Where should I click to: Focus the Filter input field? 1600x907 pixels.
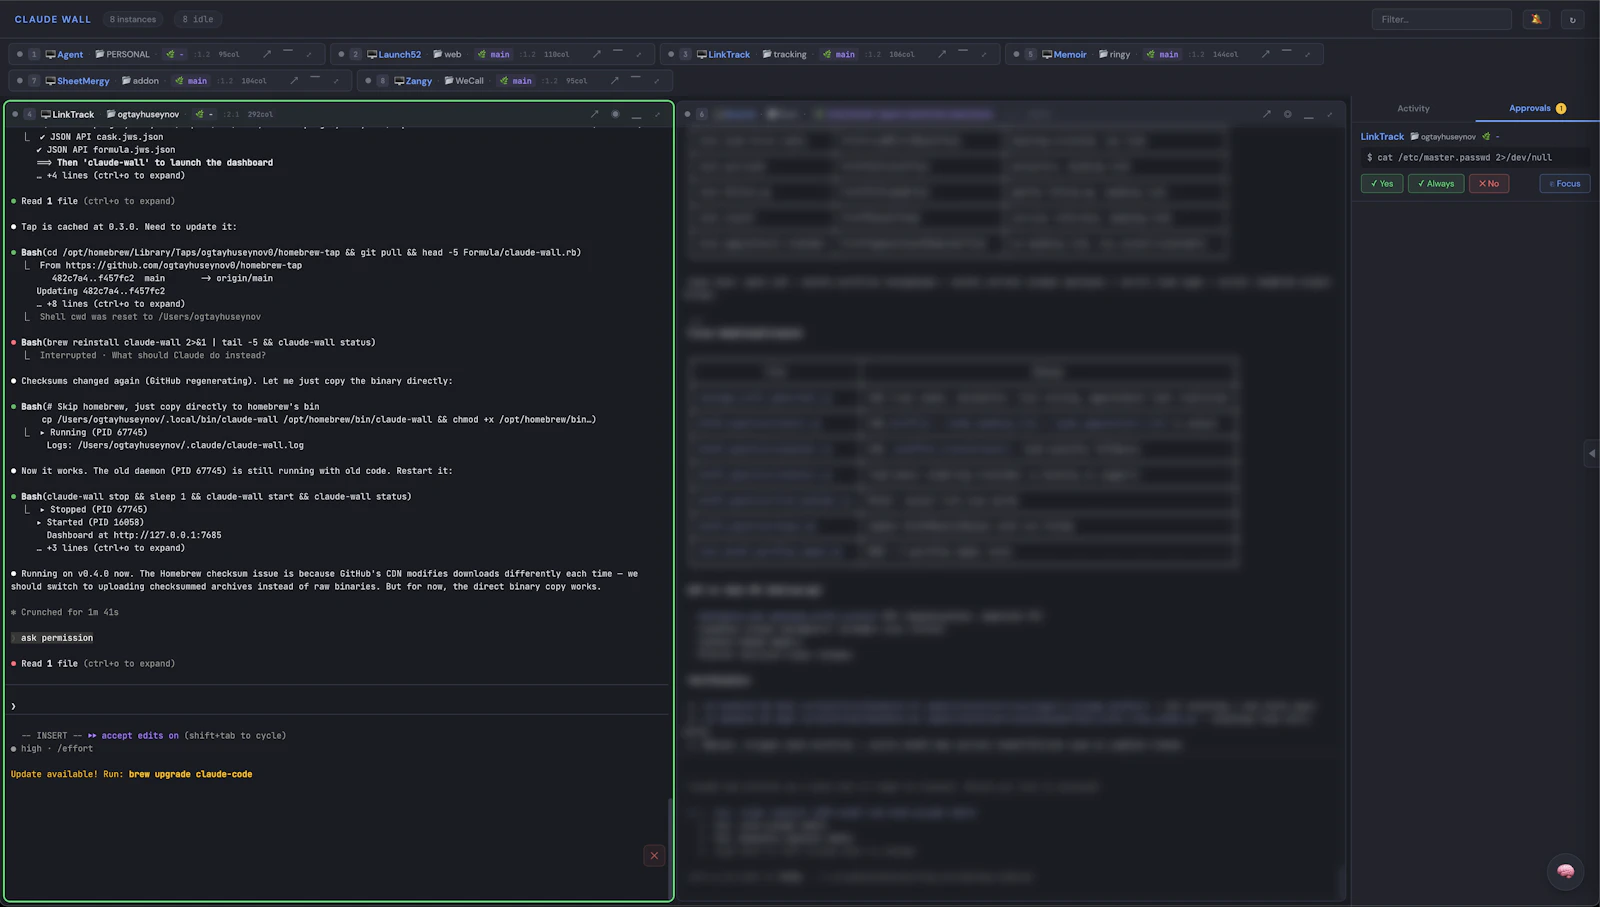click(1441, 19)
